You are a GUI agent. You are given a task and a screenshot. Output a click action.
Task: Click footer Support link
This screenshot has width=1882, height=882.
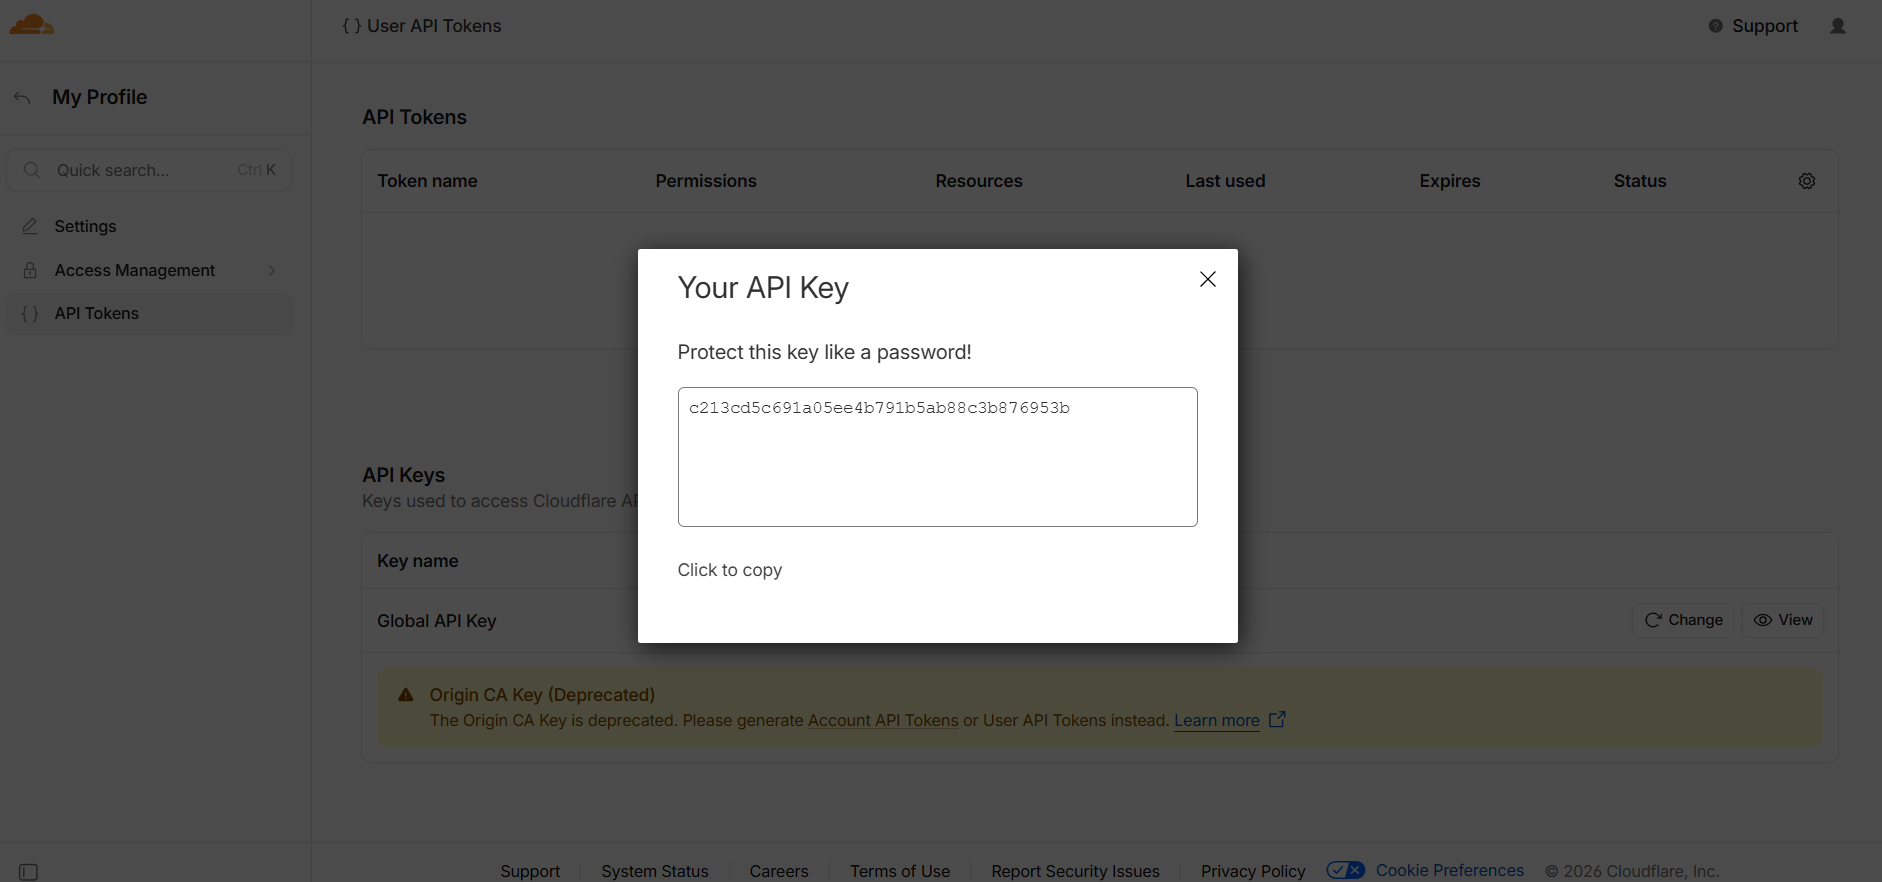coord(530,871)
